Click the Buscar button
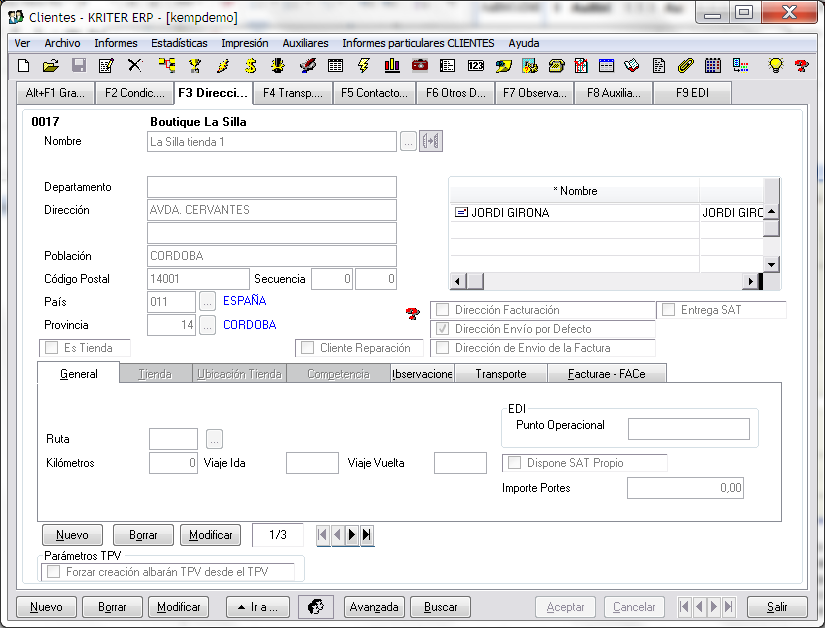This screenshot has width=825, height=628. point(440,607)
